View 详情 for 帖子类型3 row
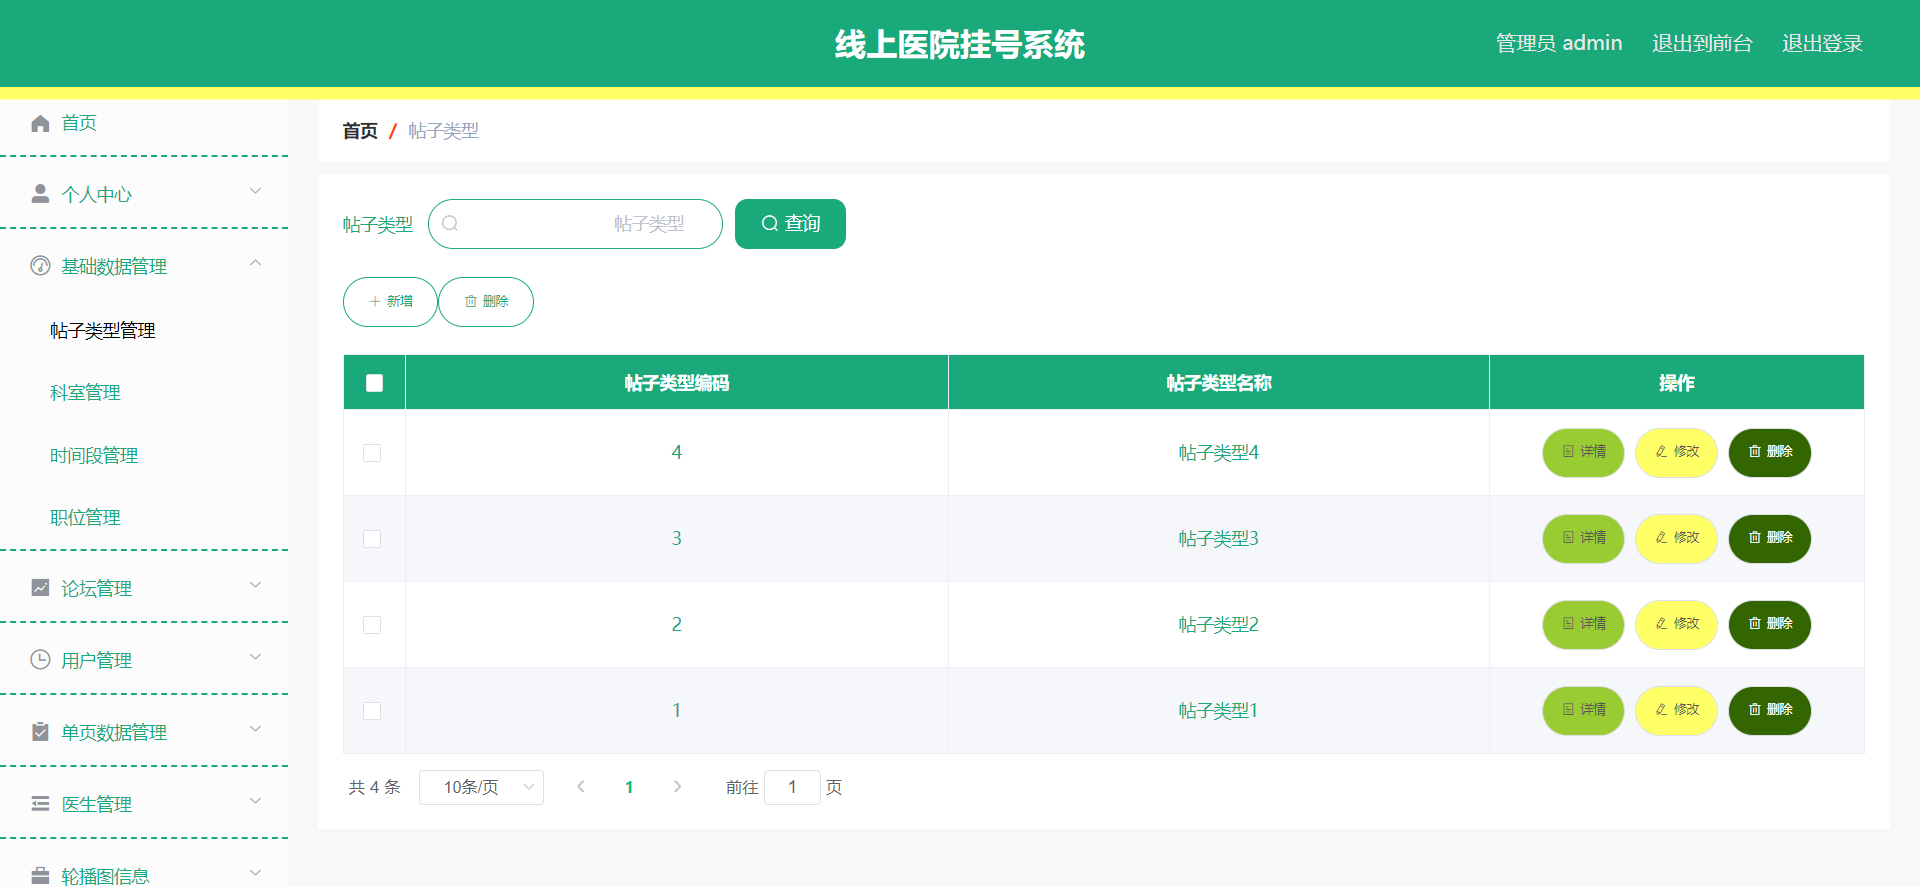This screenshot has height=887, width=1920. click(x=1584, y=539)
